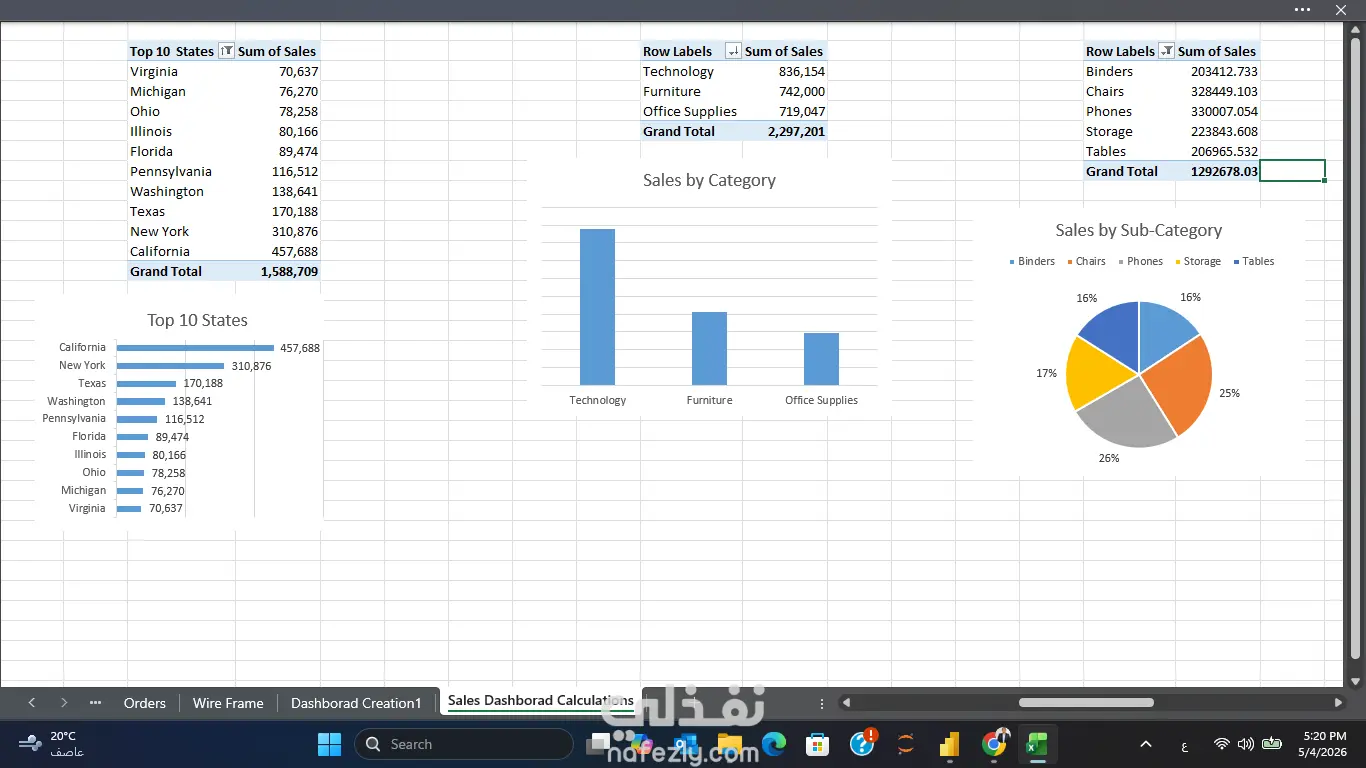
Task: Click the Binders legend entry
Action: coord(1031,261)
